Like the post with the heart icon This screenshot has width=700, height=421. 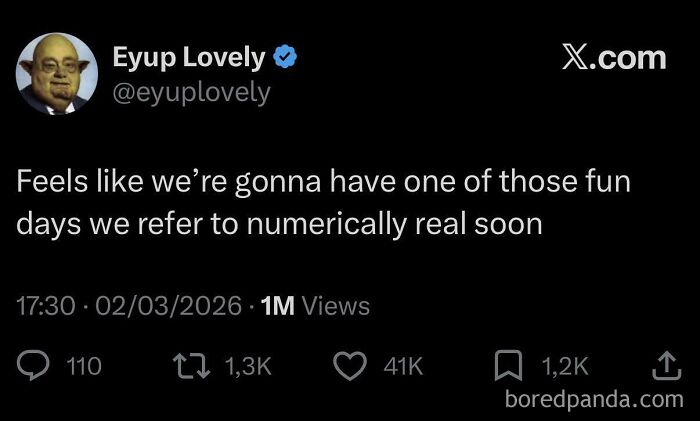click(x=350, y=366)
